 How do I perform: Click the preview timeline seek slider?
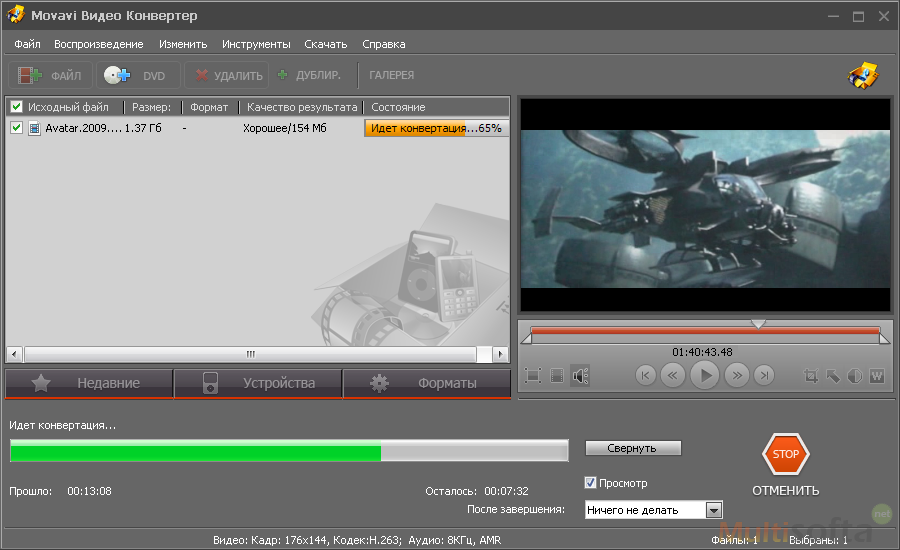click(705, 331)
